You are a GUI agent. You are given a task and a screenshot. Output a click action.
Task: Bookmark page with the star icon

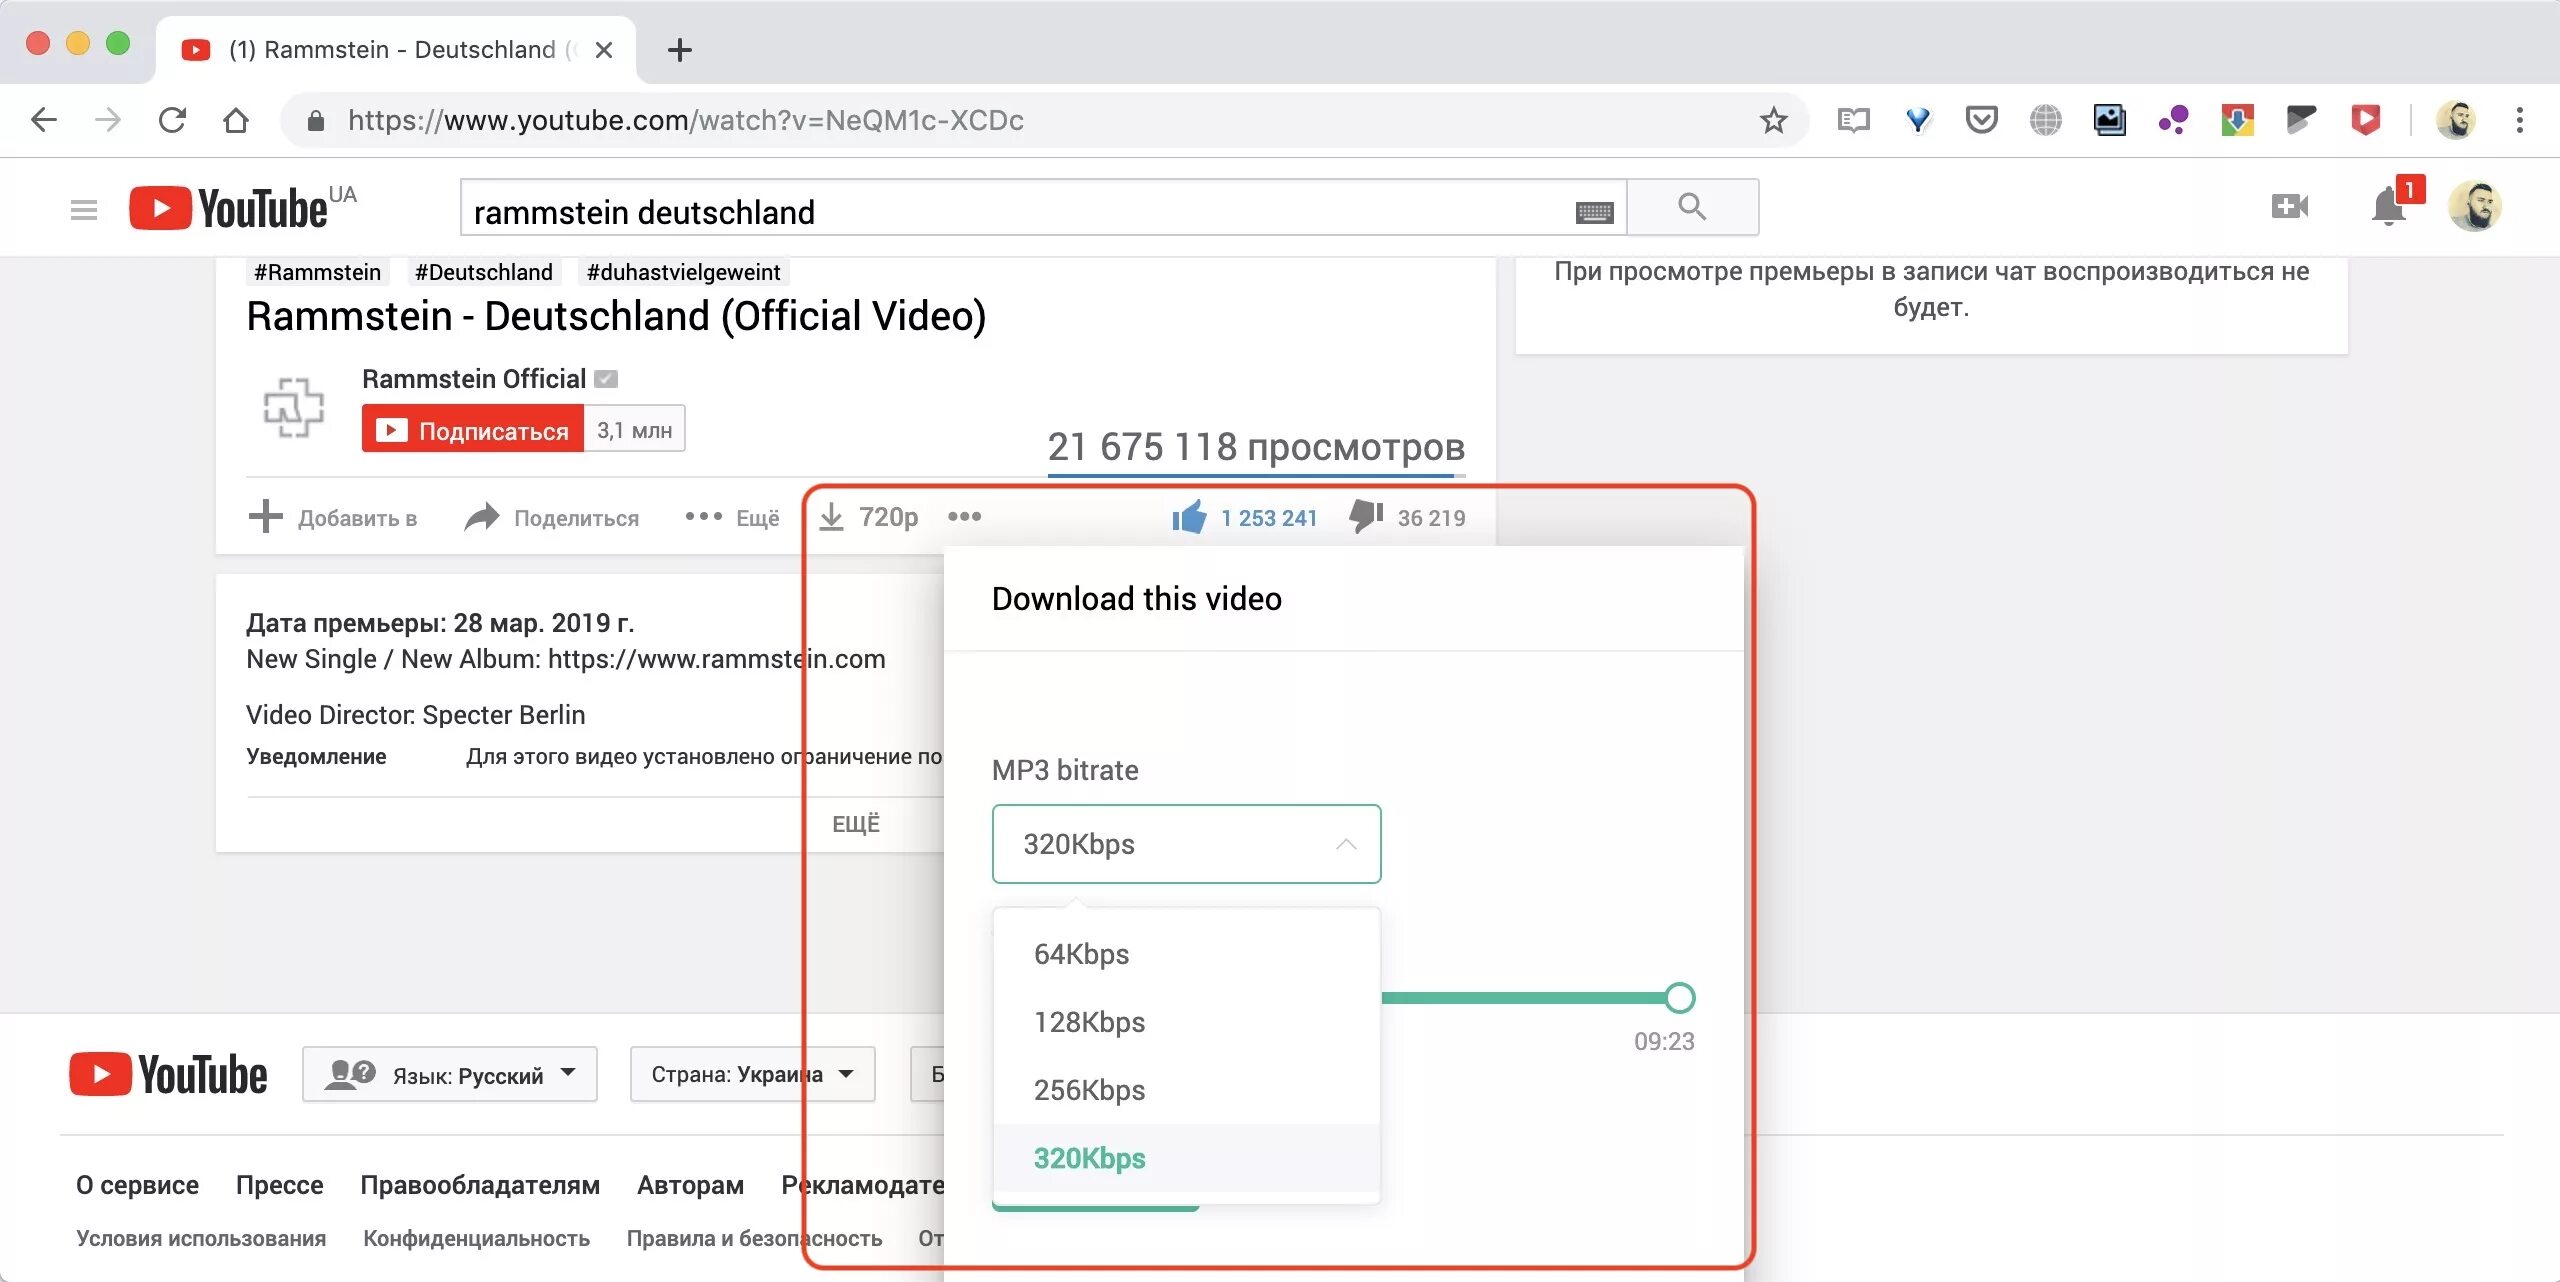[x=1773, y=120]
